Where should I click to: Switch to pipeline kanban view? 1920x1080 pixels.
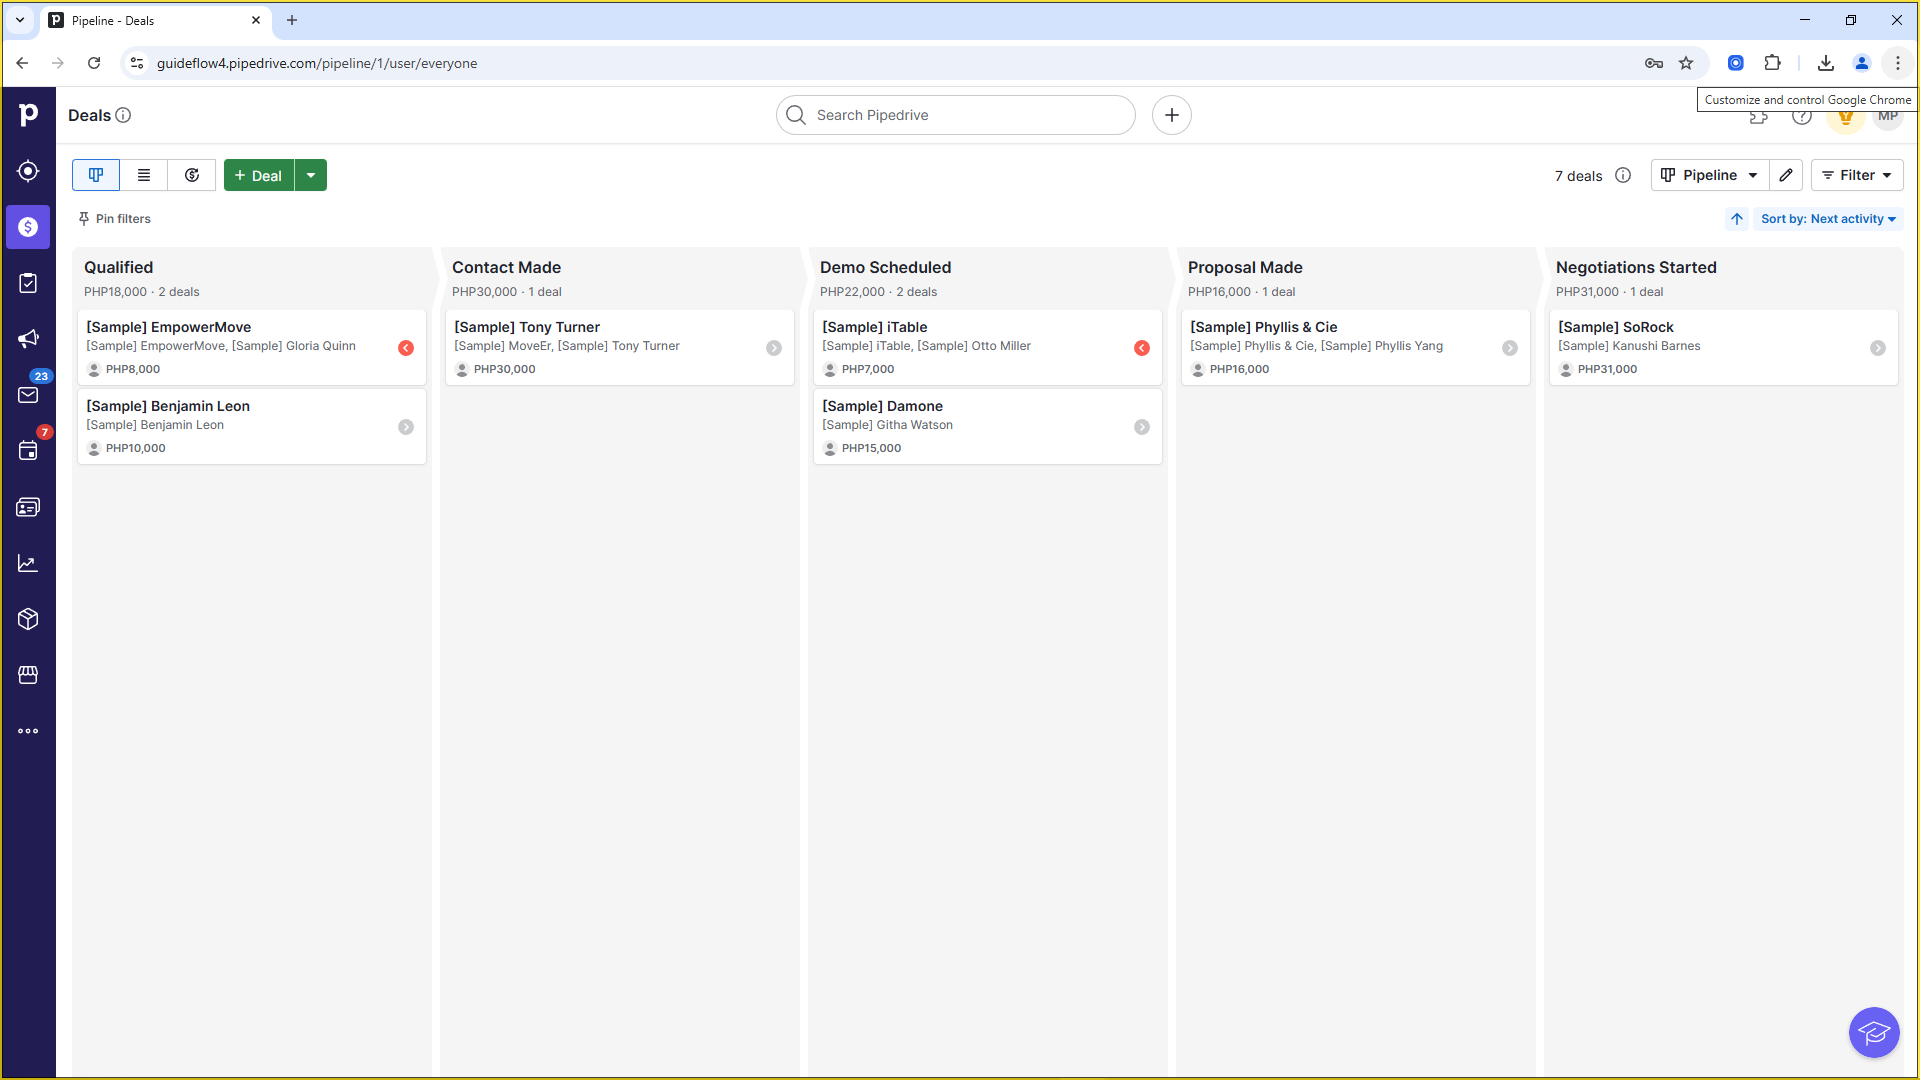[96, 175]
